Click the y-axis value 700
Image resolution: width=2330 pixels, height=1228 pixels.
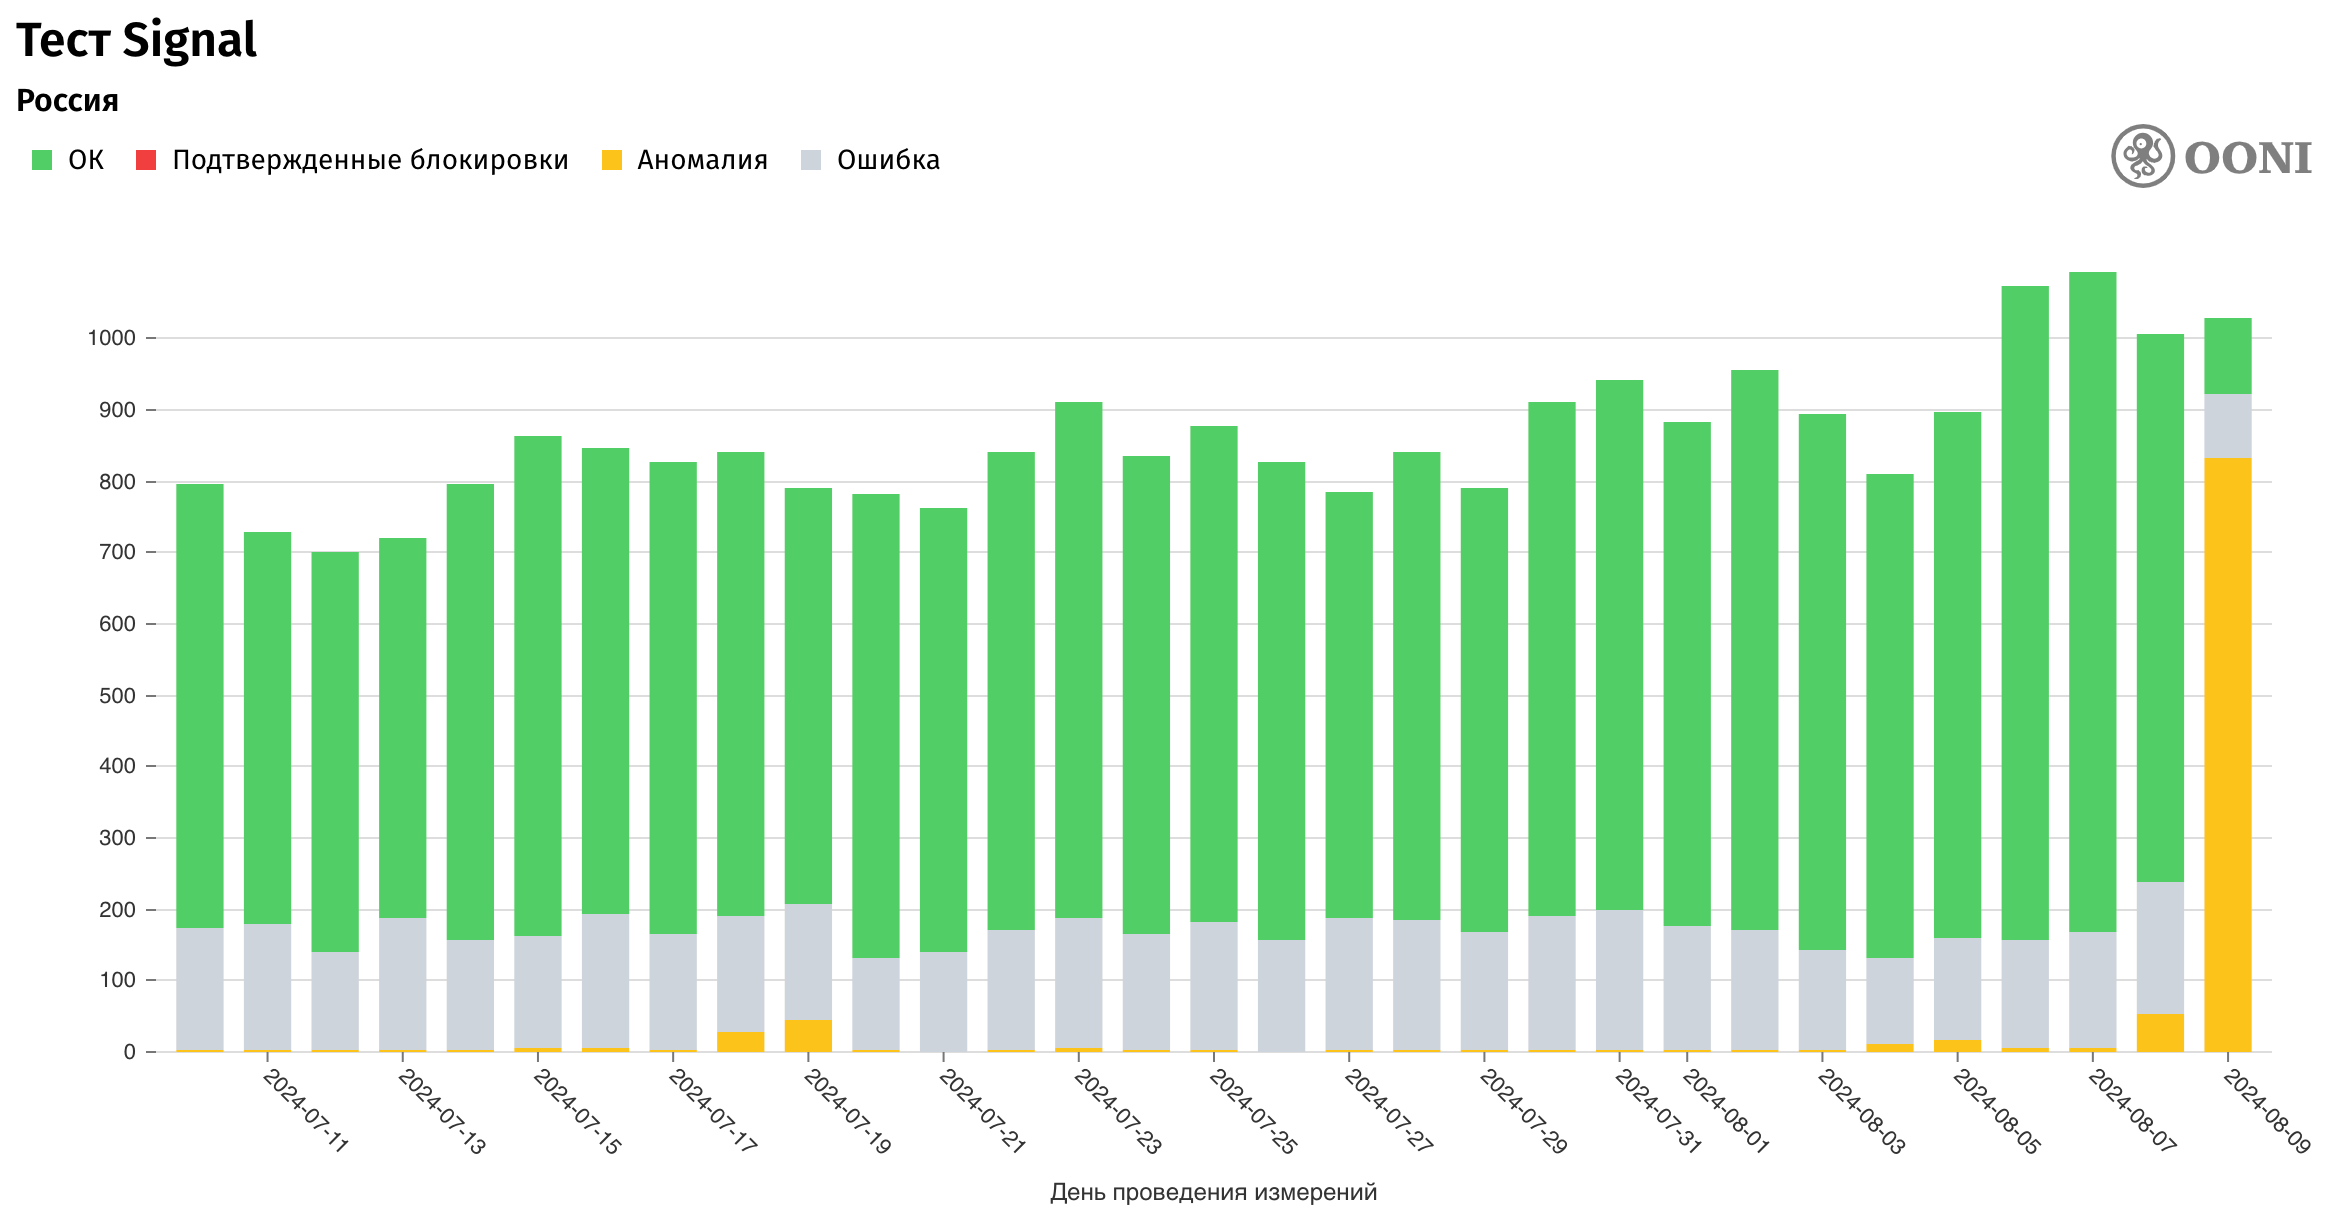coord(117,552)
